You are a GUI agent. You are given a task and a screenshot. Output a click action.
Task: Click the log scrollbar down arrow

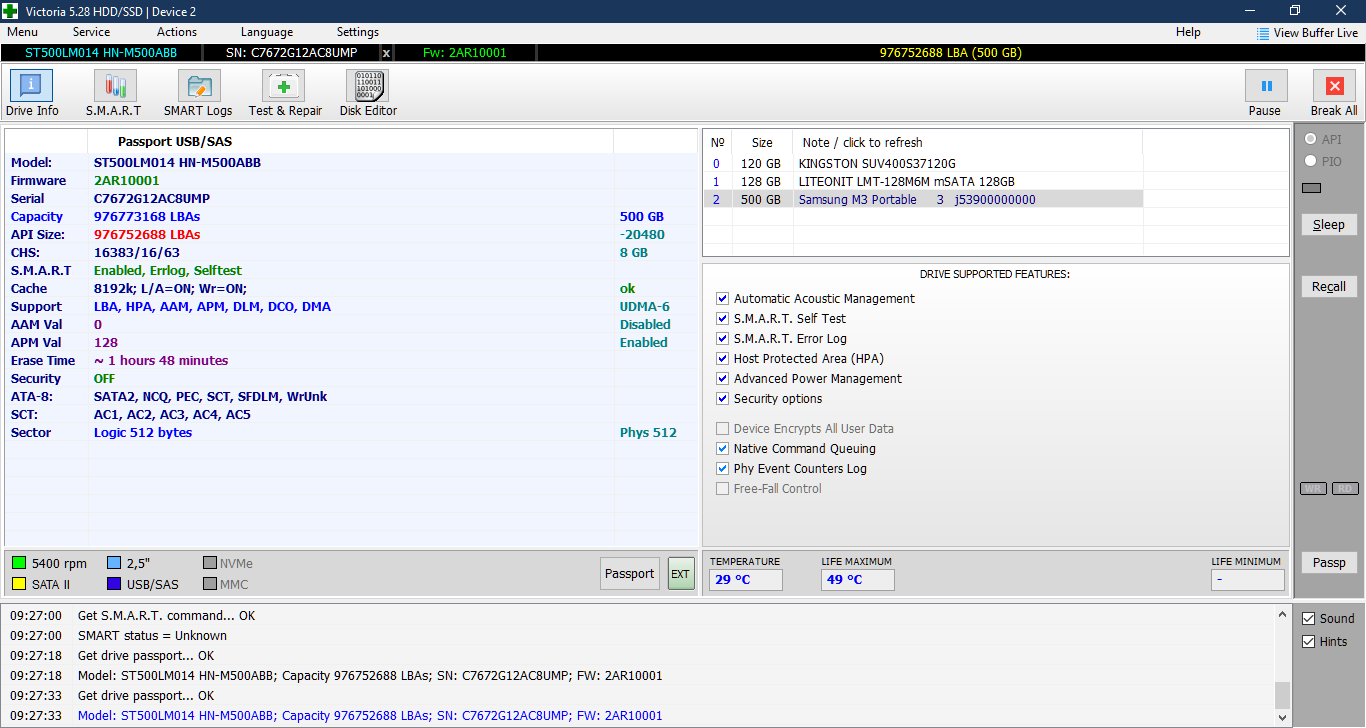pyautogui.click(x=1282, y=717)
